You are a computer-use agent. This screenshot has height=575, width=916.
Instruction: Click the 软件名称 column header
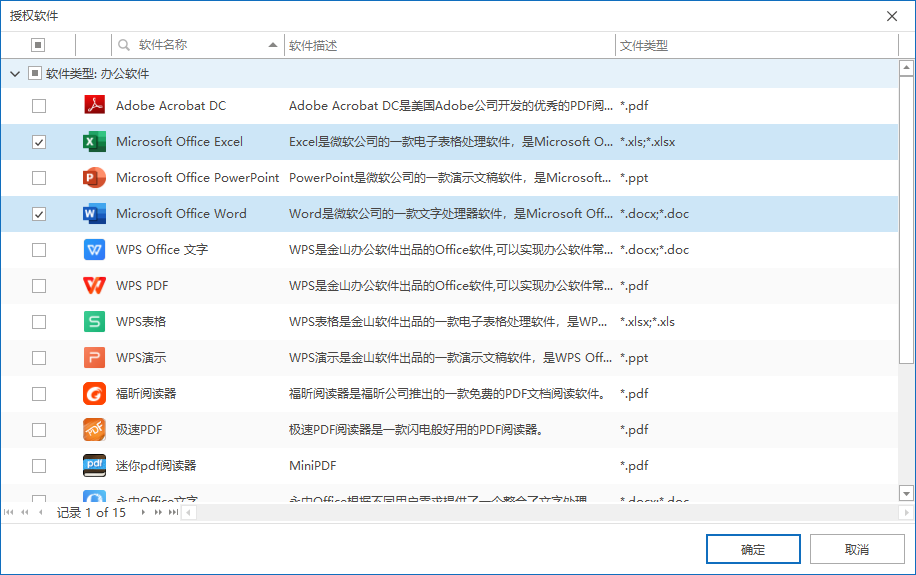(x=197, y=45)
